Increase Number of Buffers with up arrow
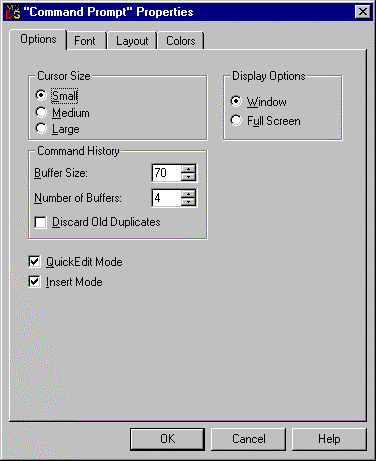 tap(188, 194)
